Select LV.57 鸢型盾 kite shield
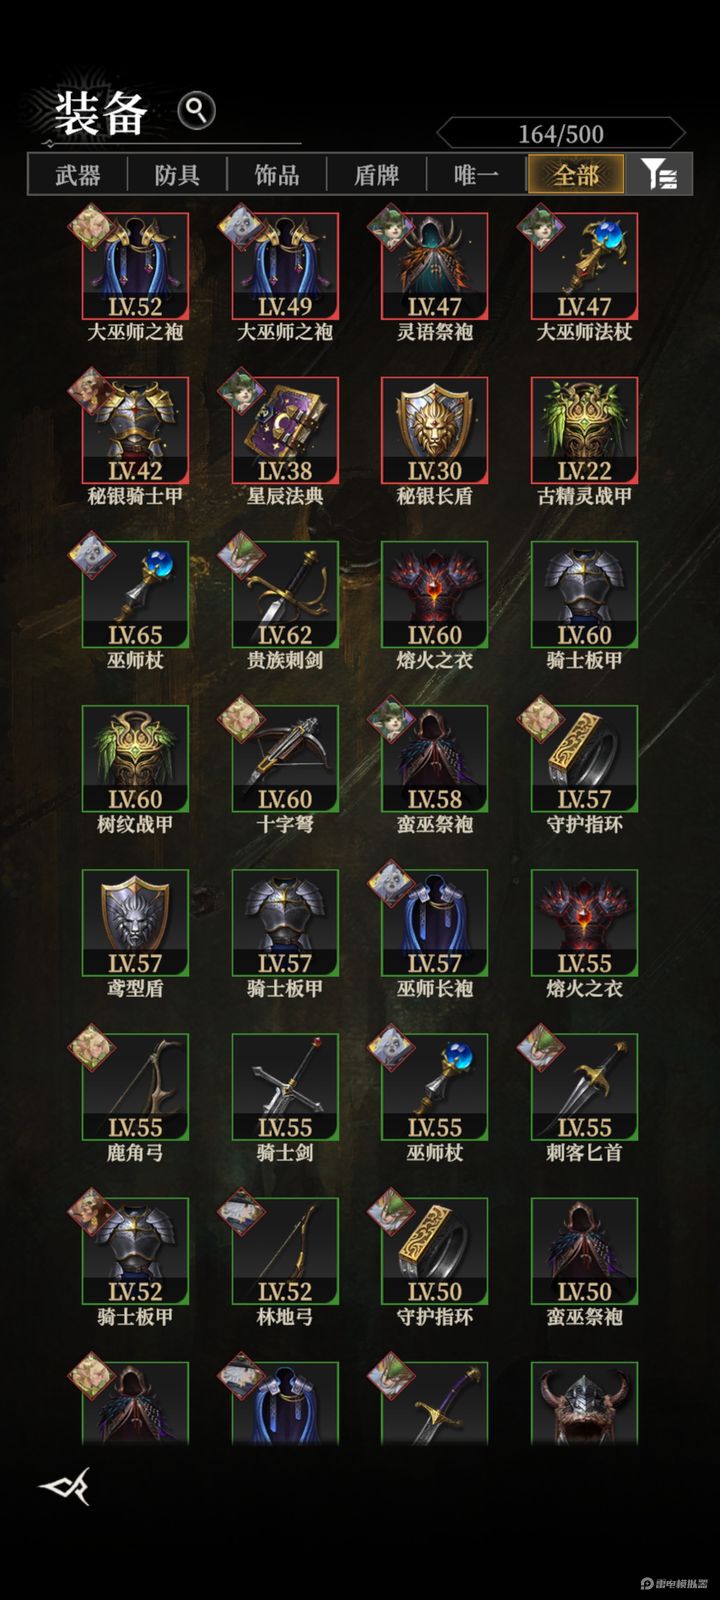The width and height of the screenshot is (720, 1600). [134, 922]
